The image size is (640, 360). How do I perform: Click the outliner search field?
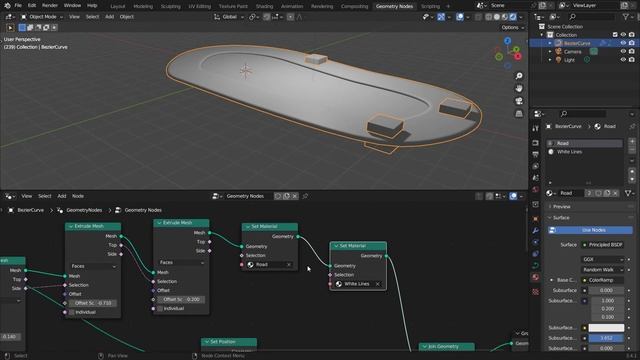point(592,17)
